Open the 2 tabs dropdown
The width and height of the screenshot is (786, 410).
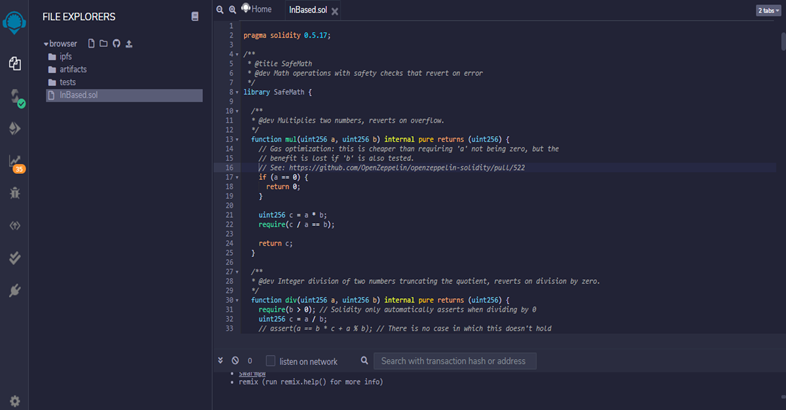[x=768, y=10]
